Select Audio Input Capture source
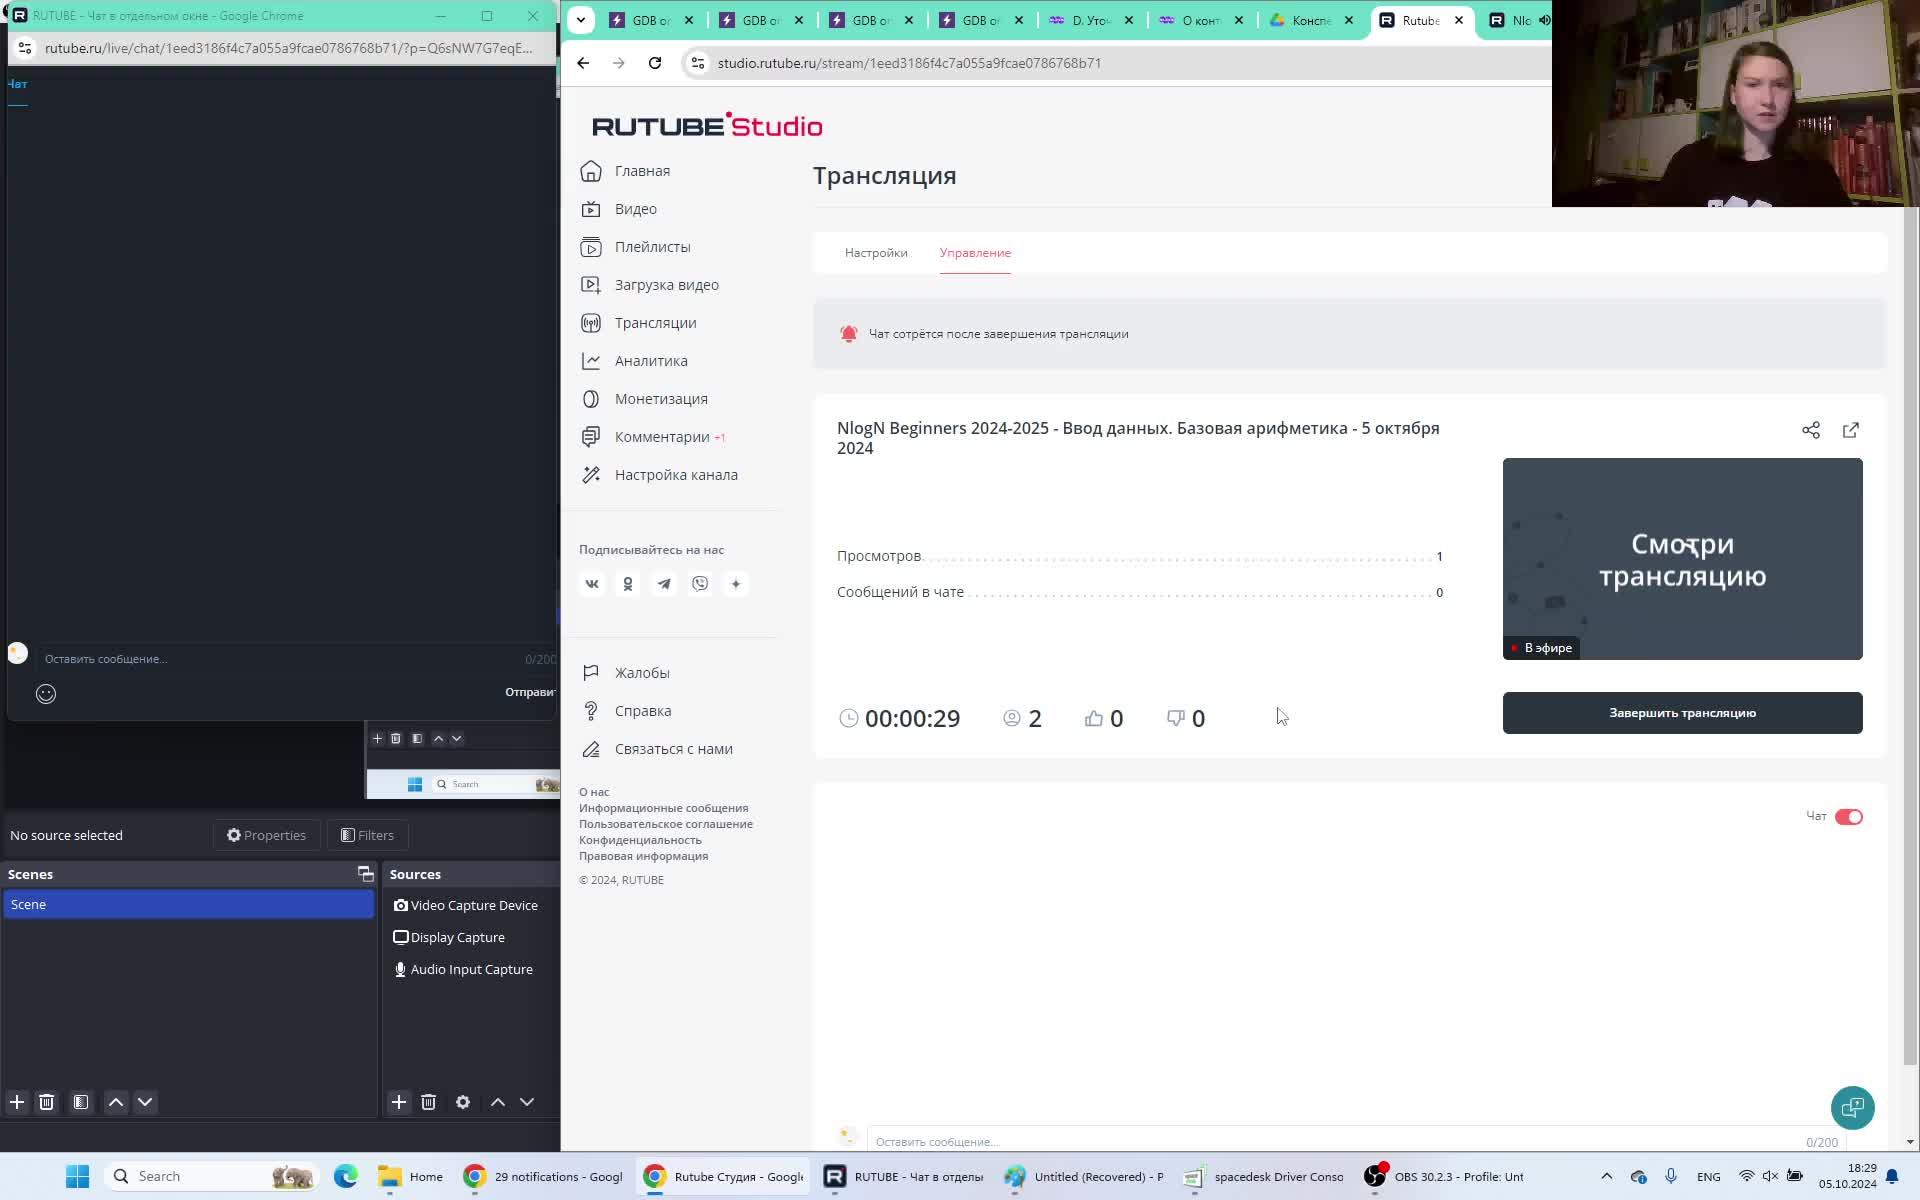 click(463, 969)
